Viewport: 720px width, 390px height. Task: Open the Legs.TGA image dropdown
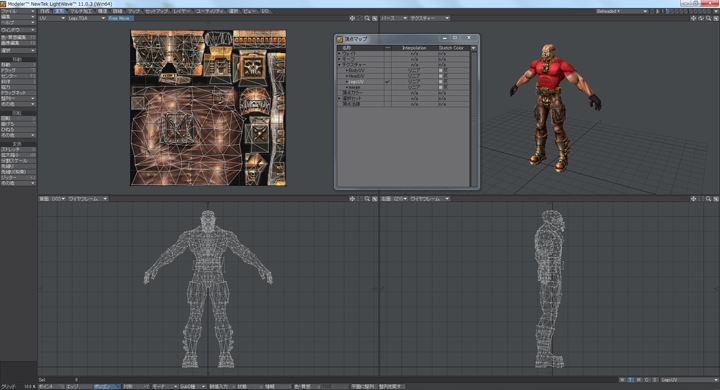[87, 18]
